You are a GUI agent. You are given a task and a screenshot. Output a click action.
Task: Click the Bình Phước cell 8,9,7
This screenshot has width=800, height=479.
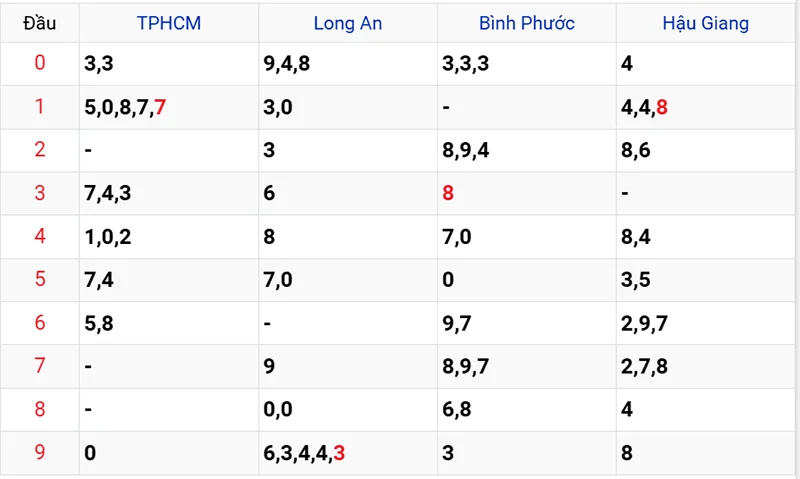[465, 366]
